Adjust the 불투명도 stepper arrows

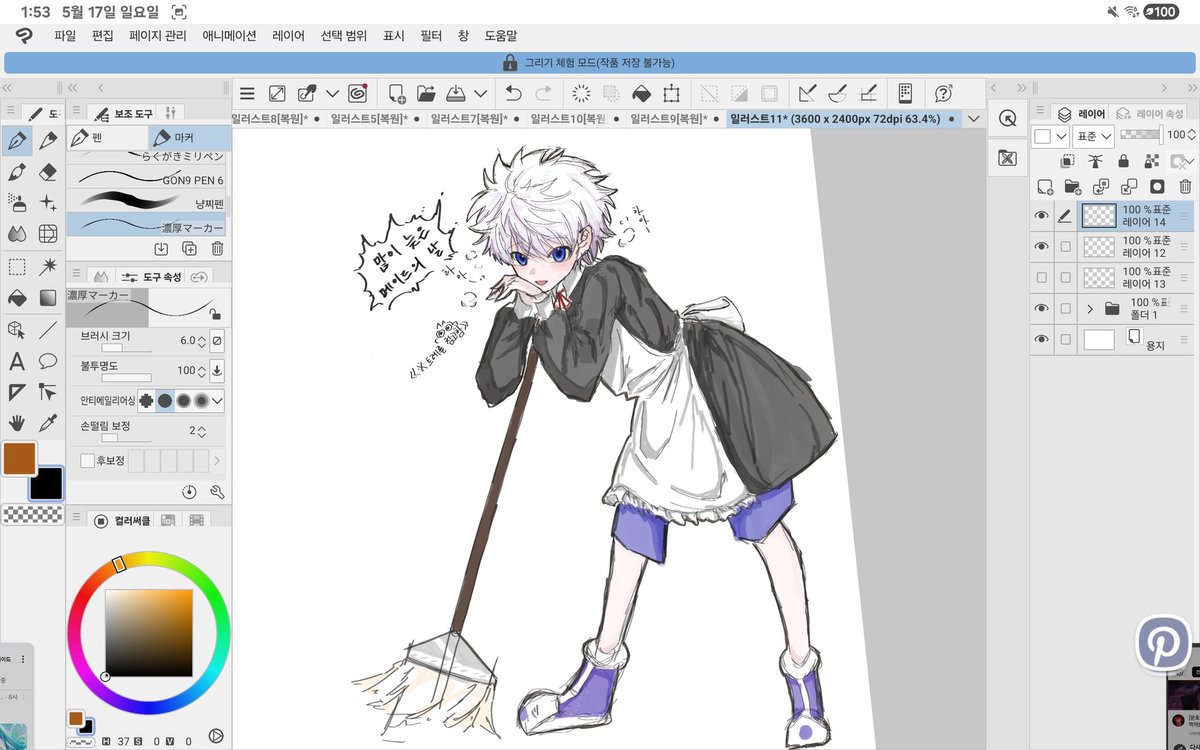[202, 371]
